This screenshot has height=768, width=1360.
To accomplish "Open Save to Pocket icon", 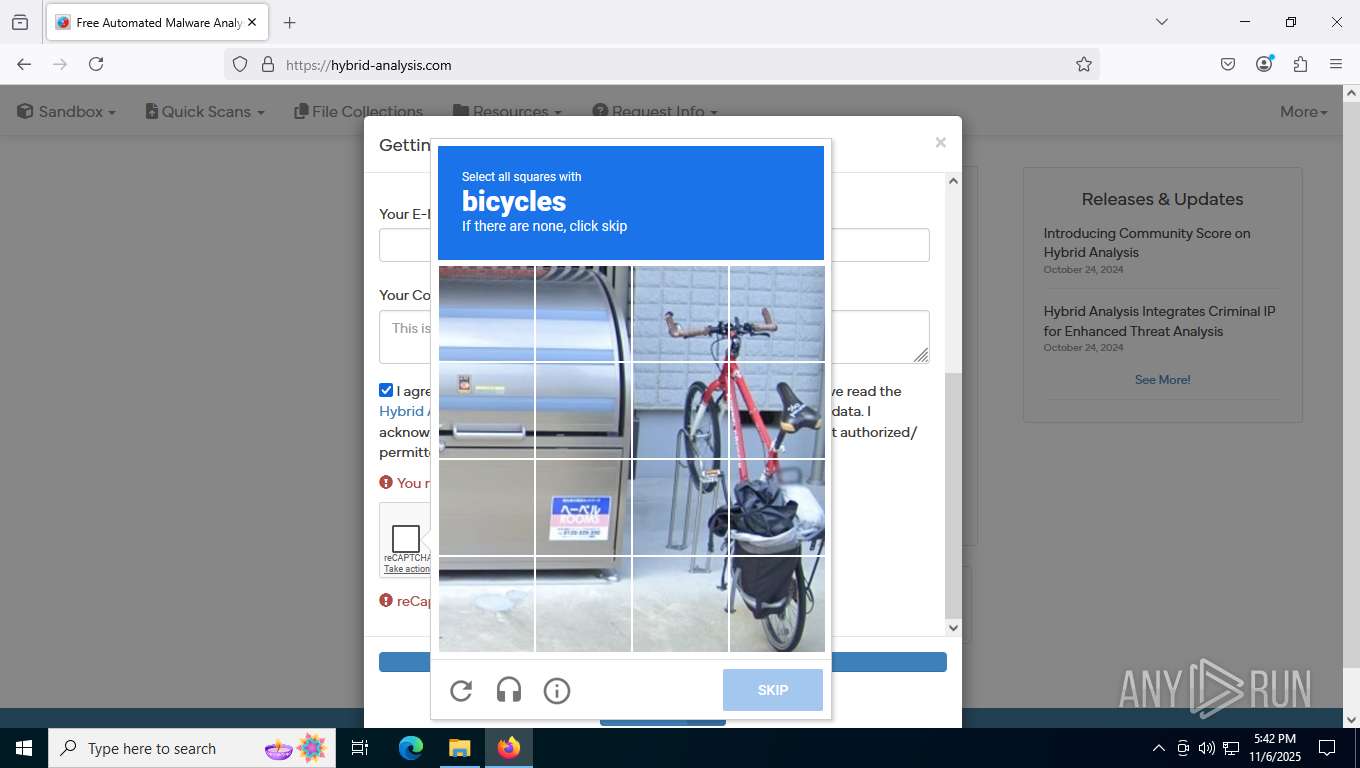I will tap(1228, 64).
